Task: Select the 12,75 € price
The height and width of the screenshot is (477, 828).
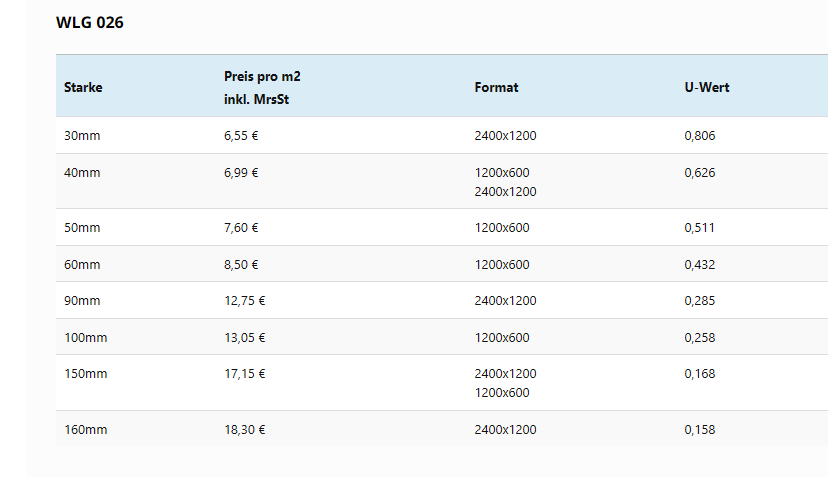Action: [x=244, y=301]
